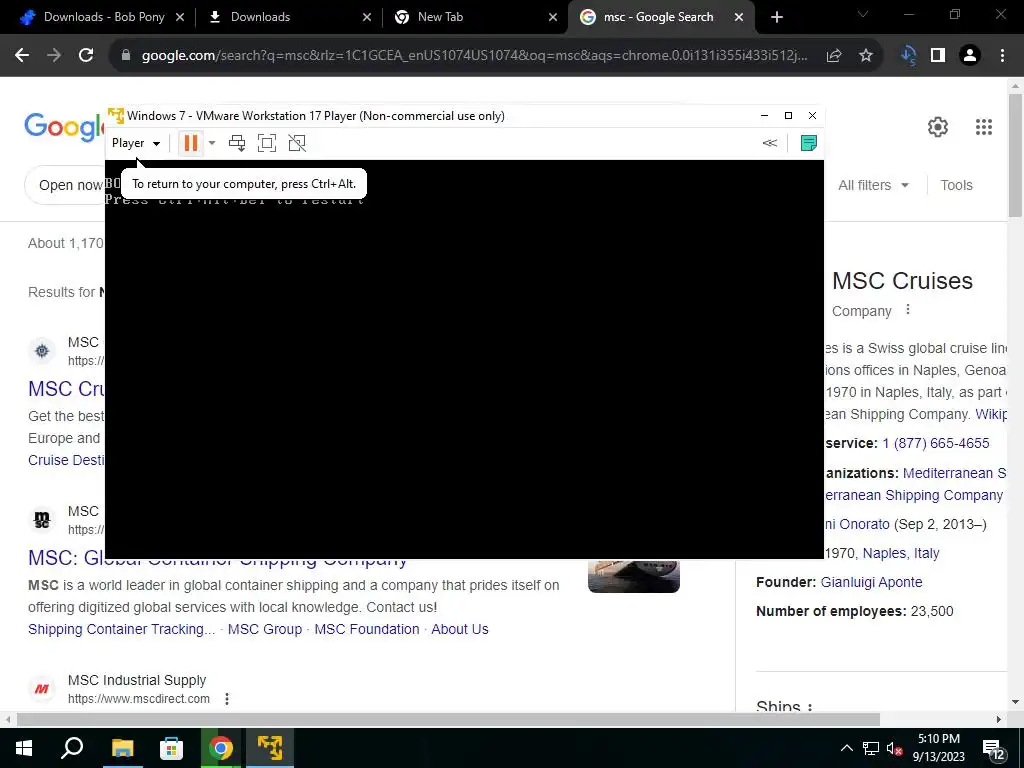Open a new Chrome tab with plus button

pos(776,18)
